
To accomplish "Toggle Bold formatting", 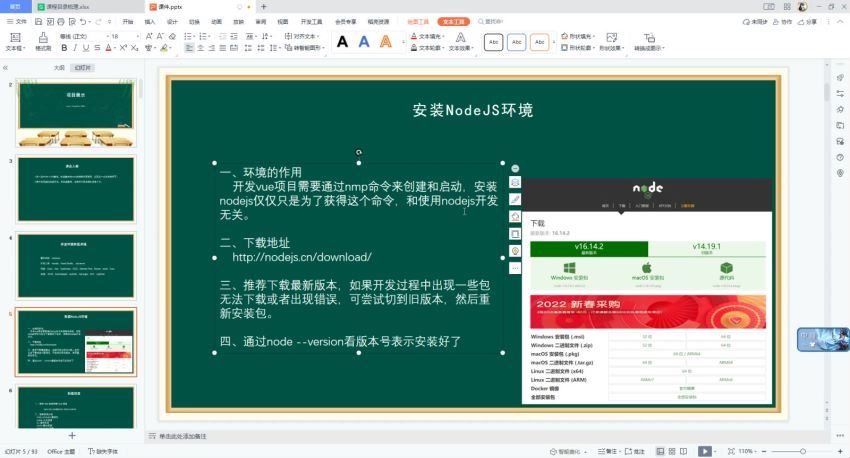I will pyautogui.click(x=64, y=48).
